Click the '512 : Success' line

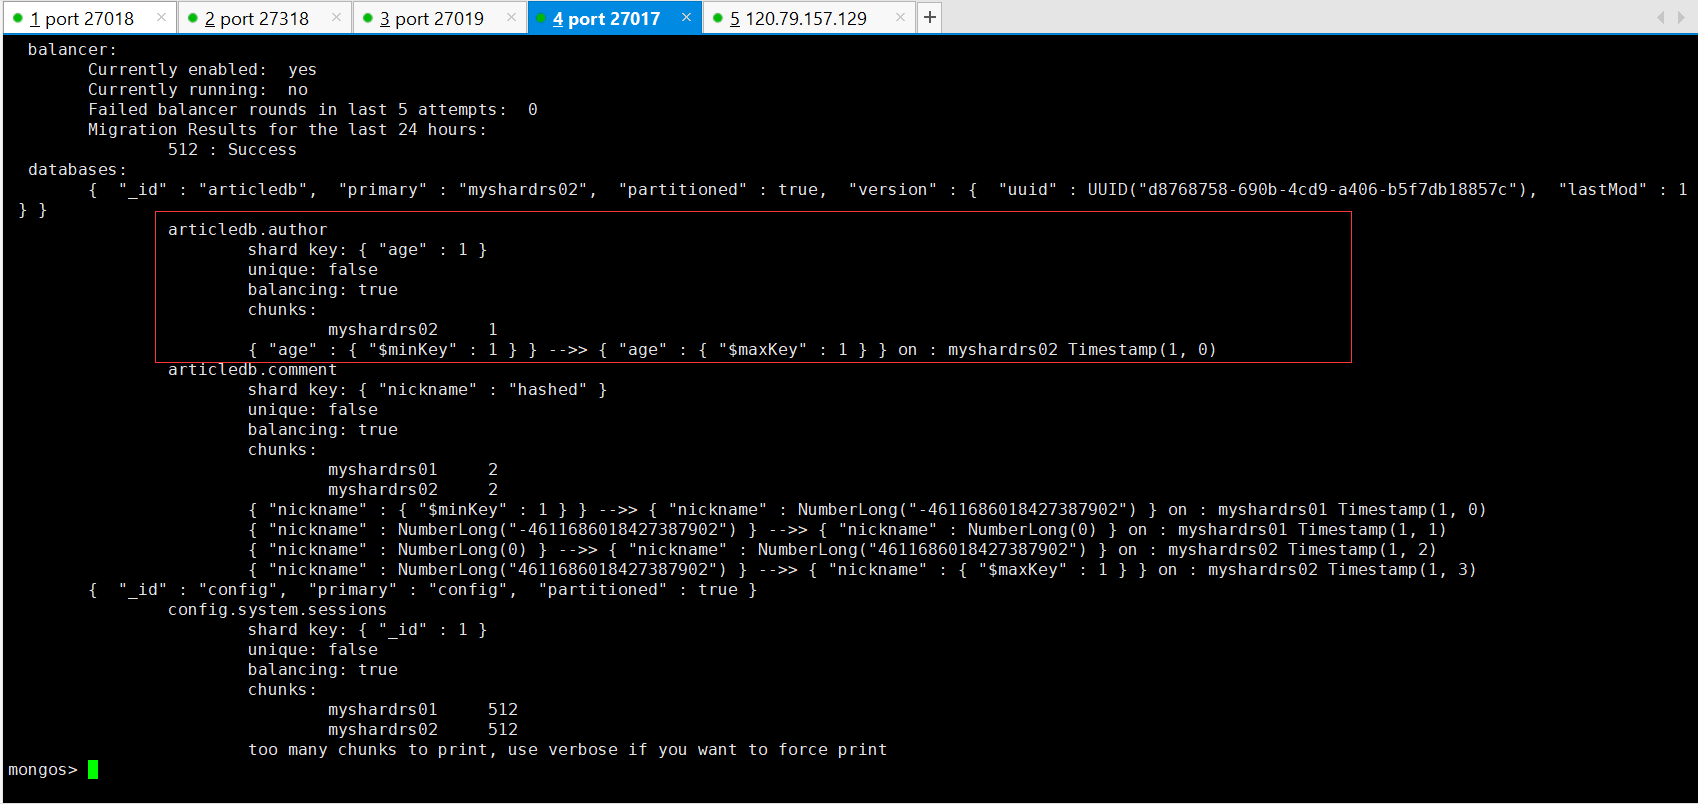232,149
